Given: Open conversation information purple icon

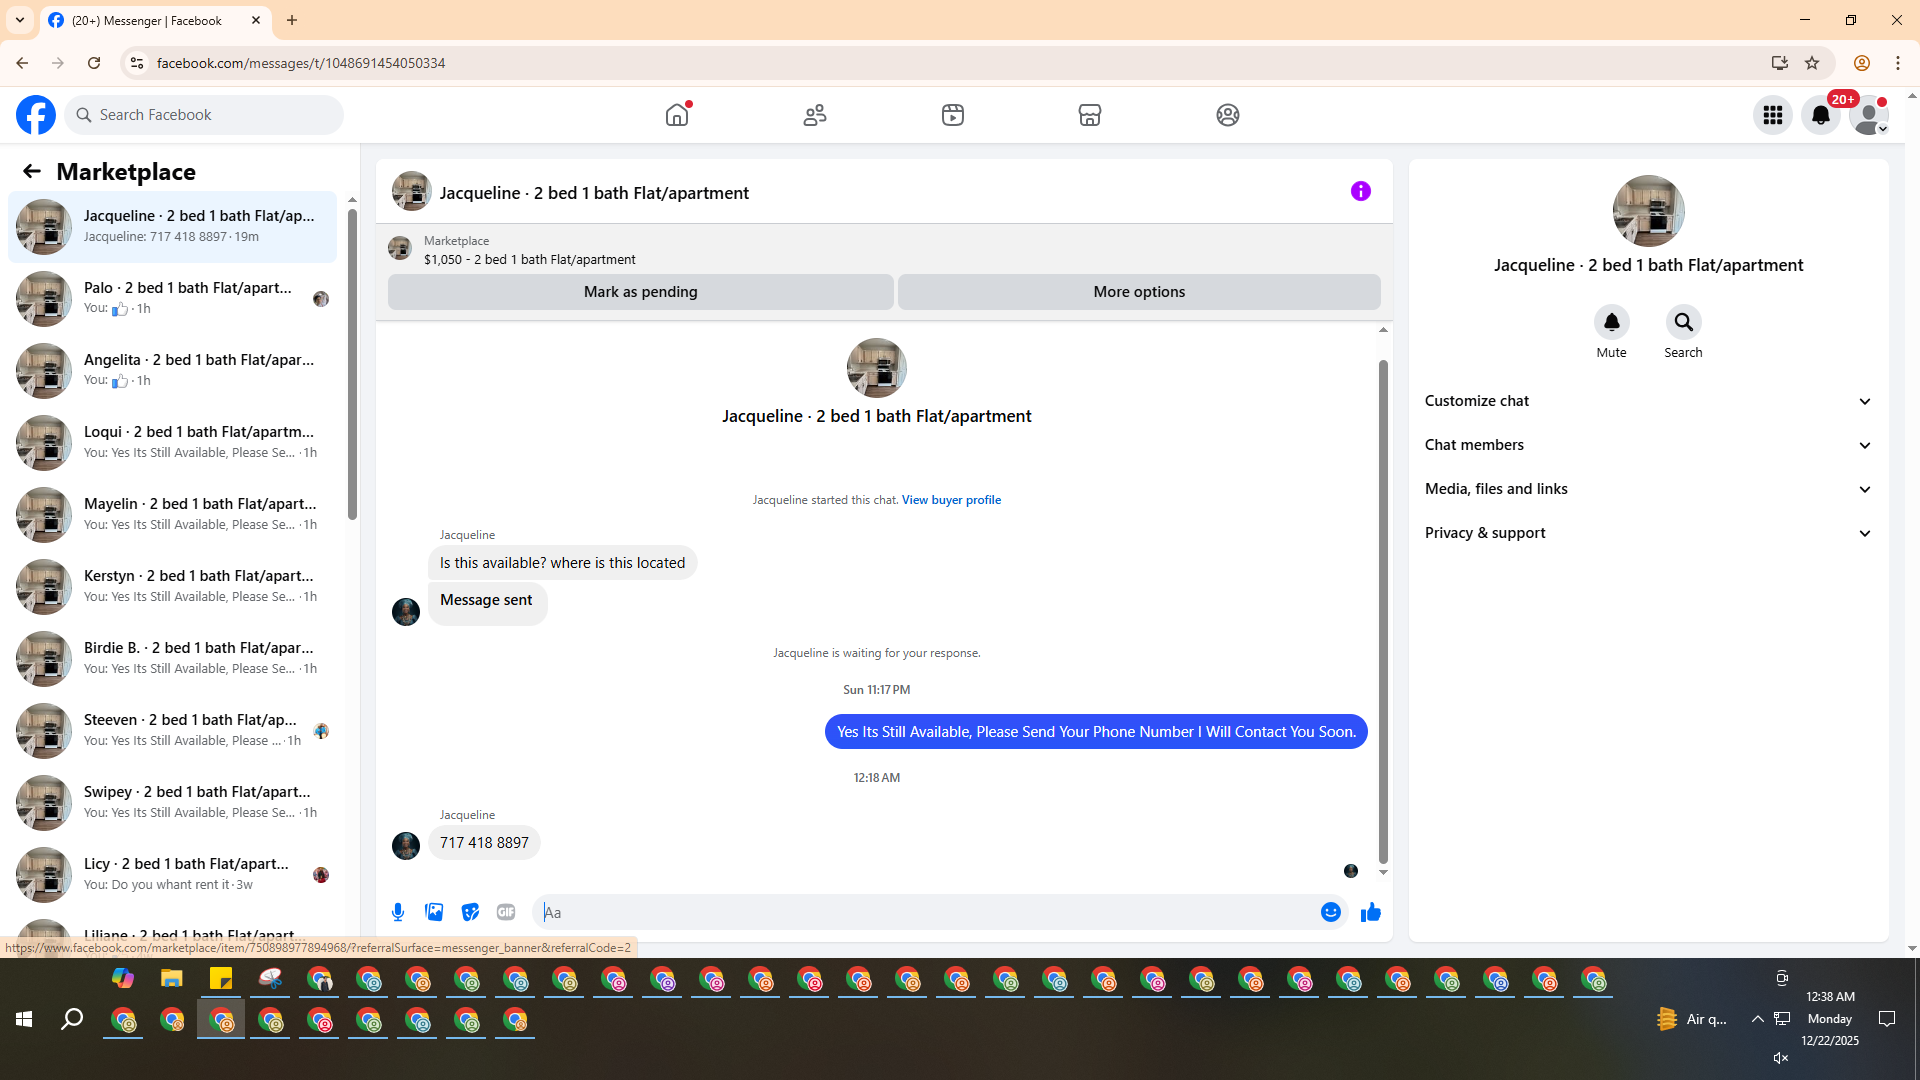Looking at the screenshot, I should (1361, 191).
